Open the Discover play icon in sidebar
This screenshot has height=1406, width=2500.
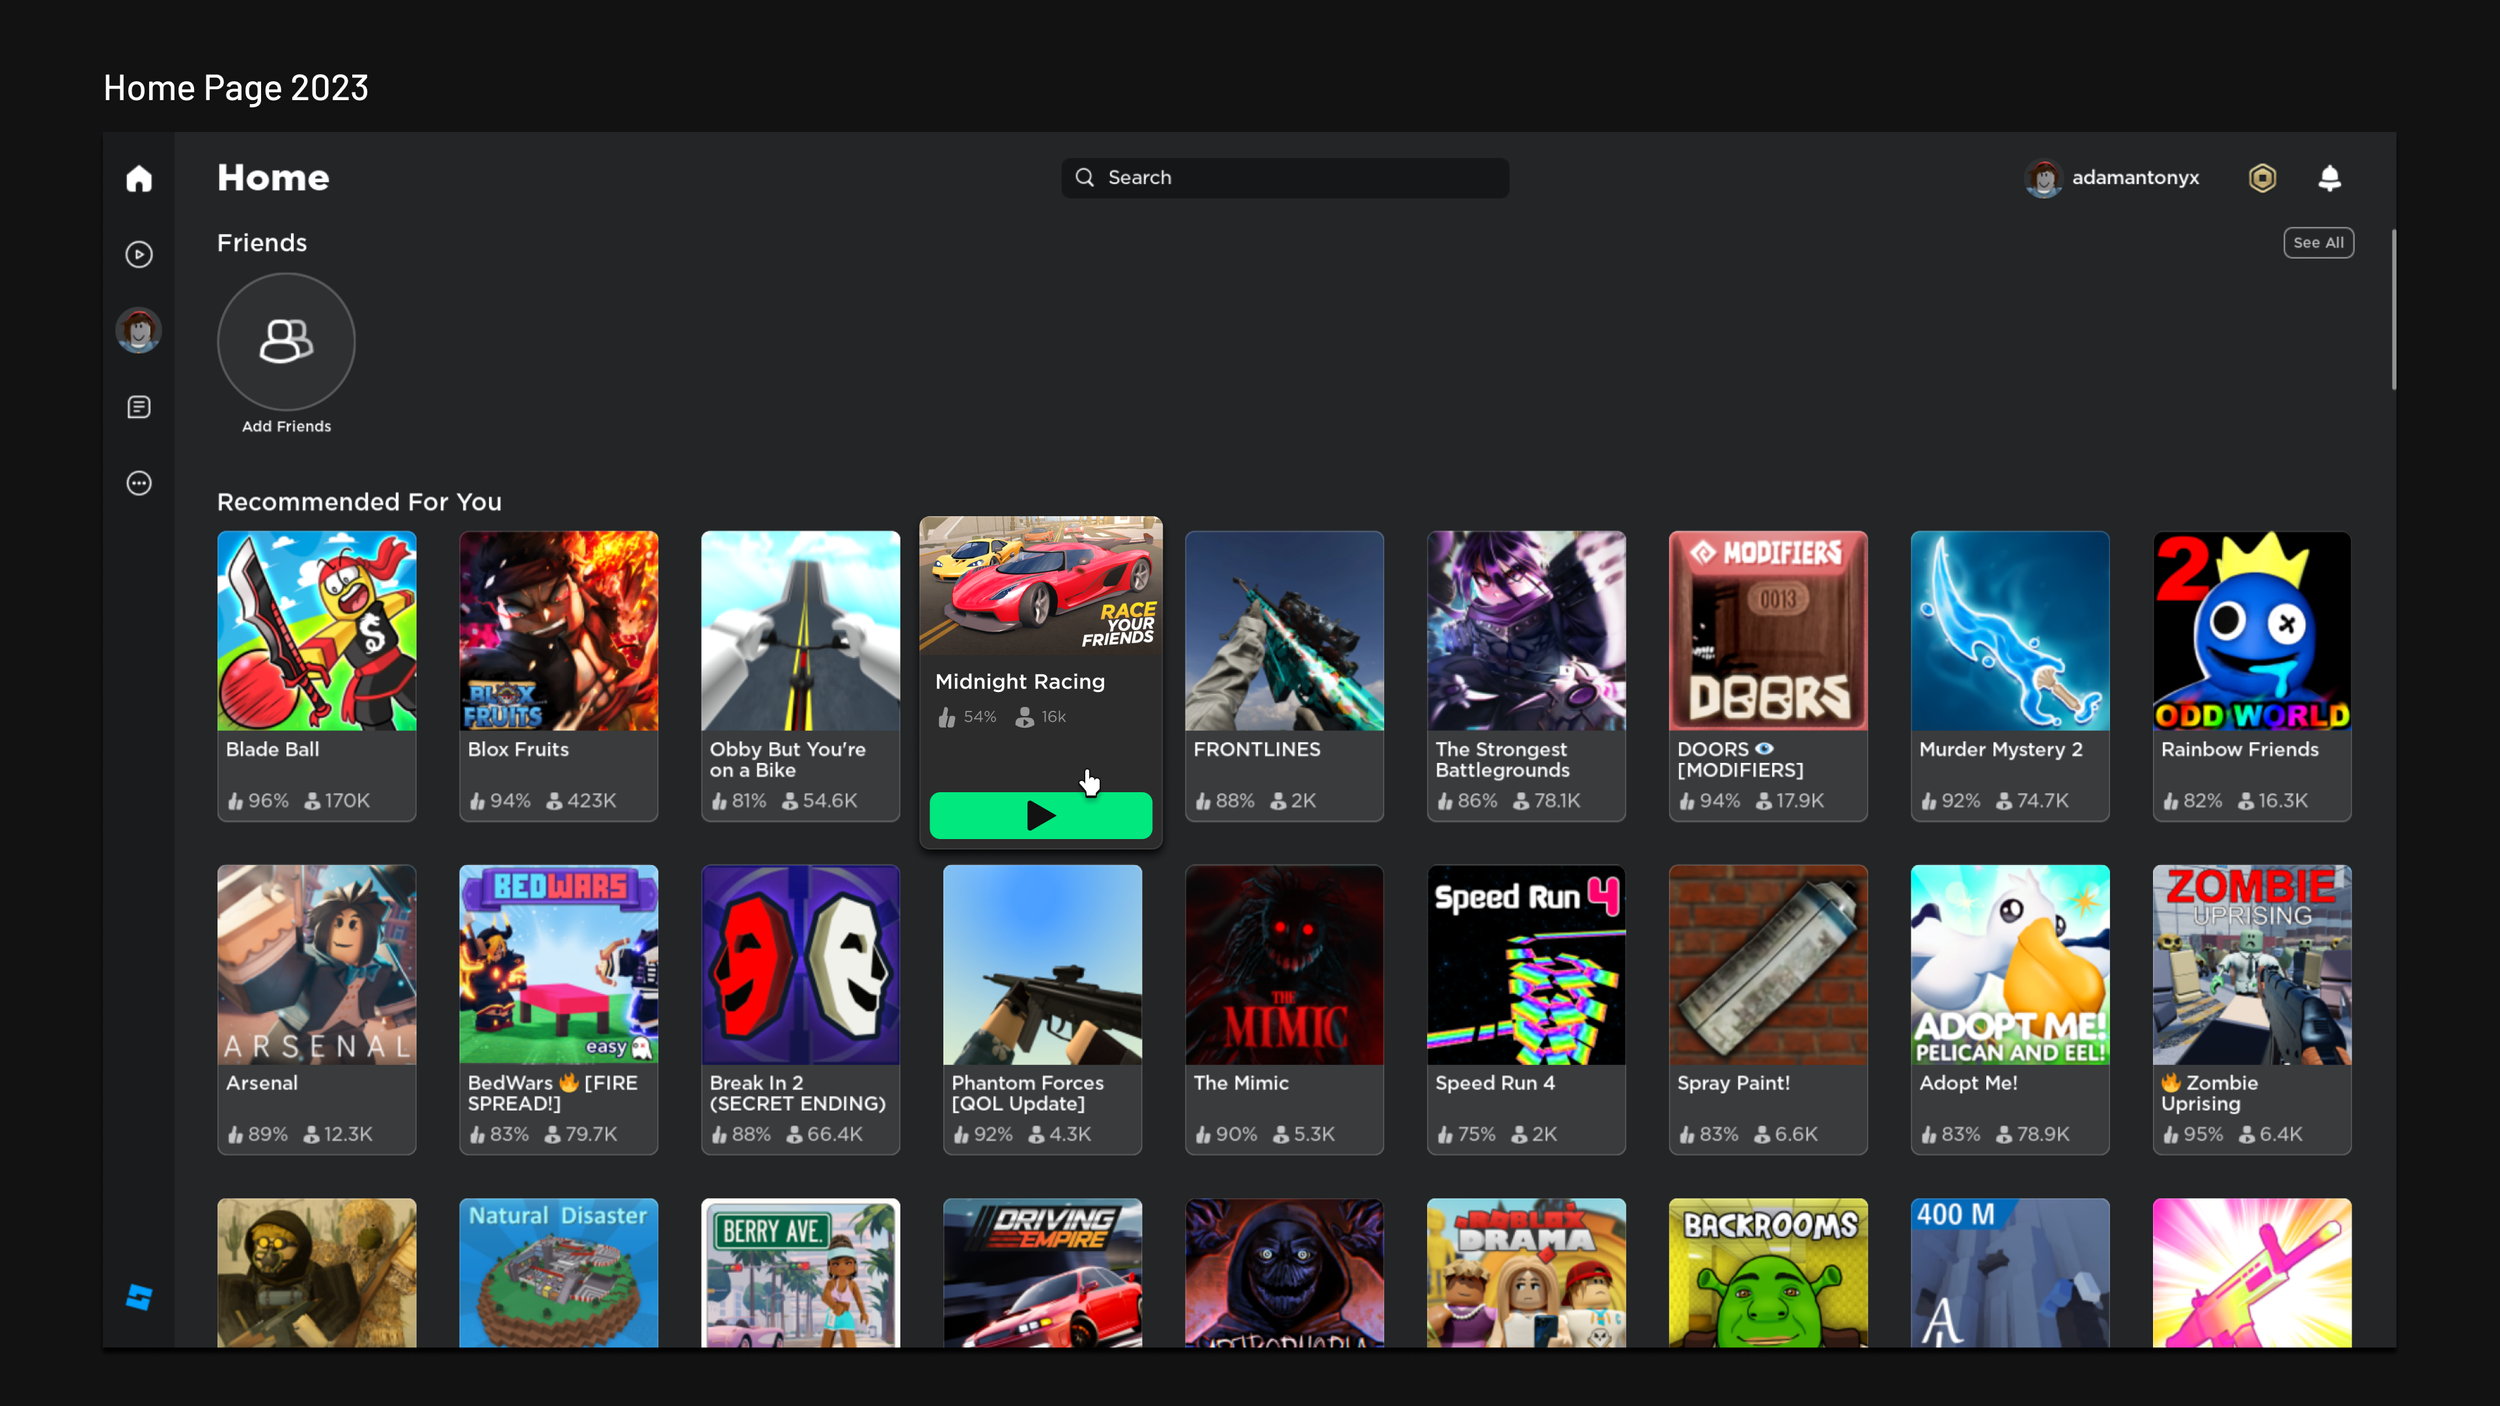click(x=139, y=254)
